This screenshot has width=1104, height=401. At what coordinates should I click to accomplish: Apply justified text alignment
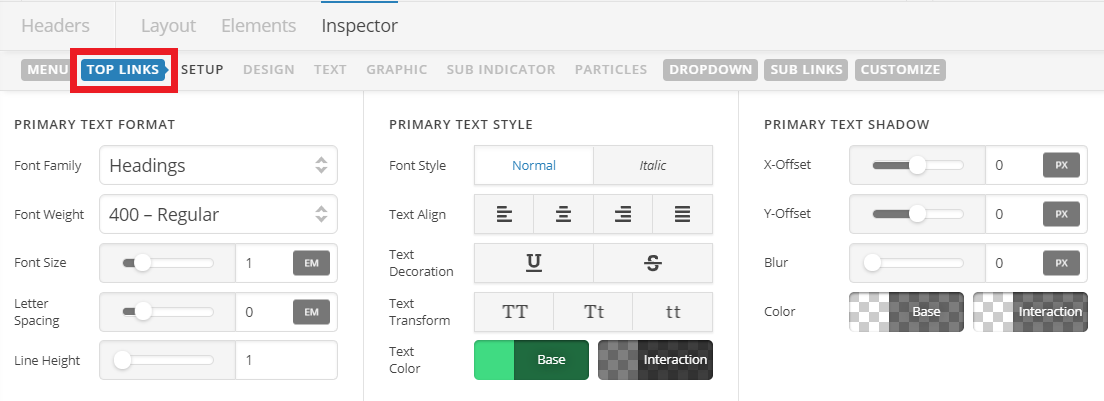[x=682, y=214]
